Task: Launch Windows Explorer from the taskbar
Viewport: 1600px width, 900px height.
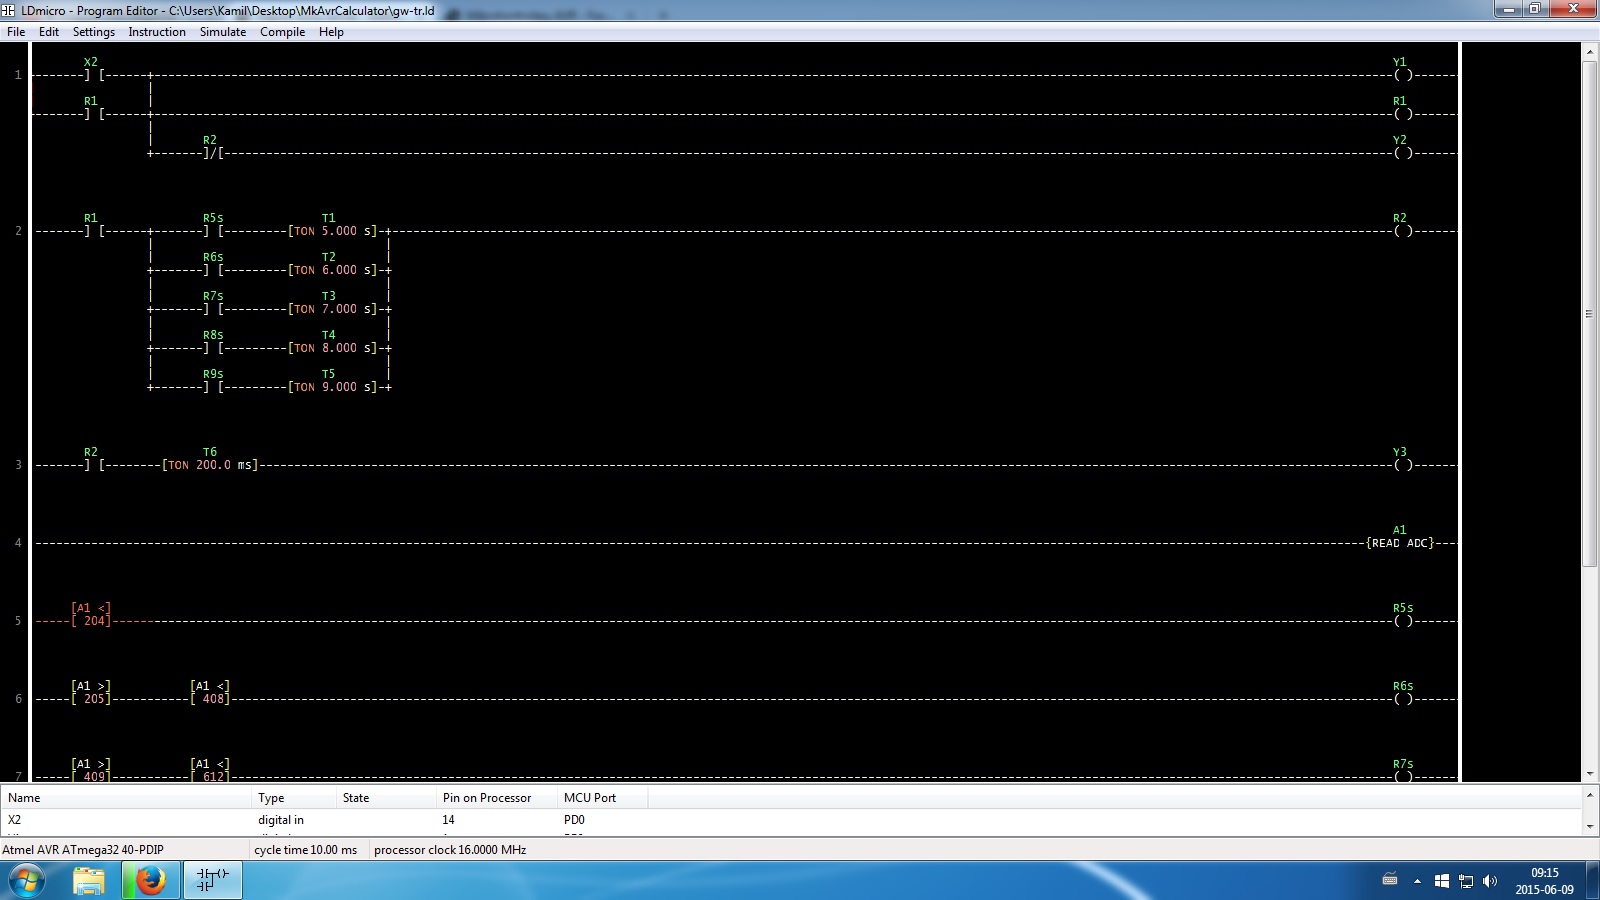Action: (x=89, y=881)
